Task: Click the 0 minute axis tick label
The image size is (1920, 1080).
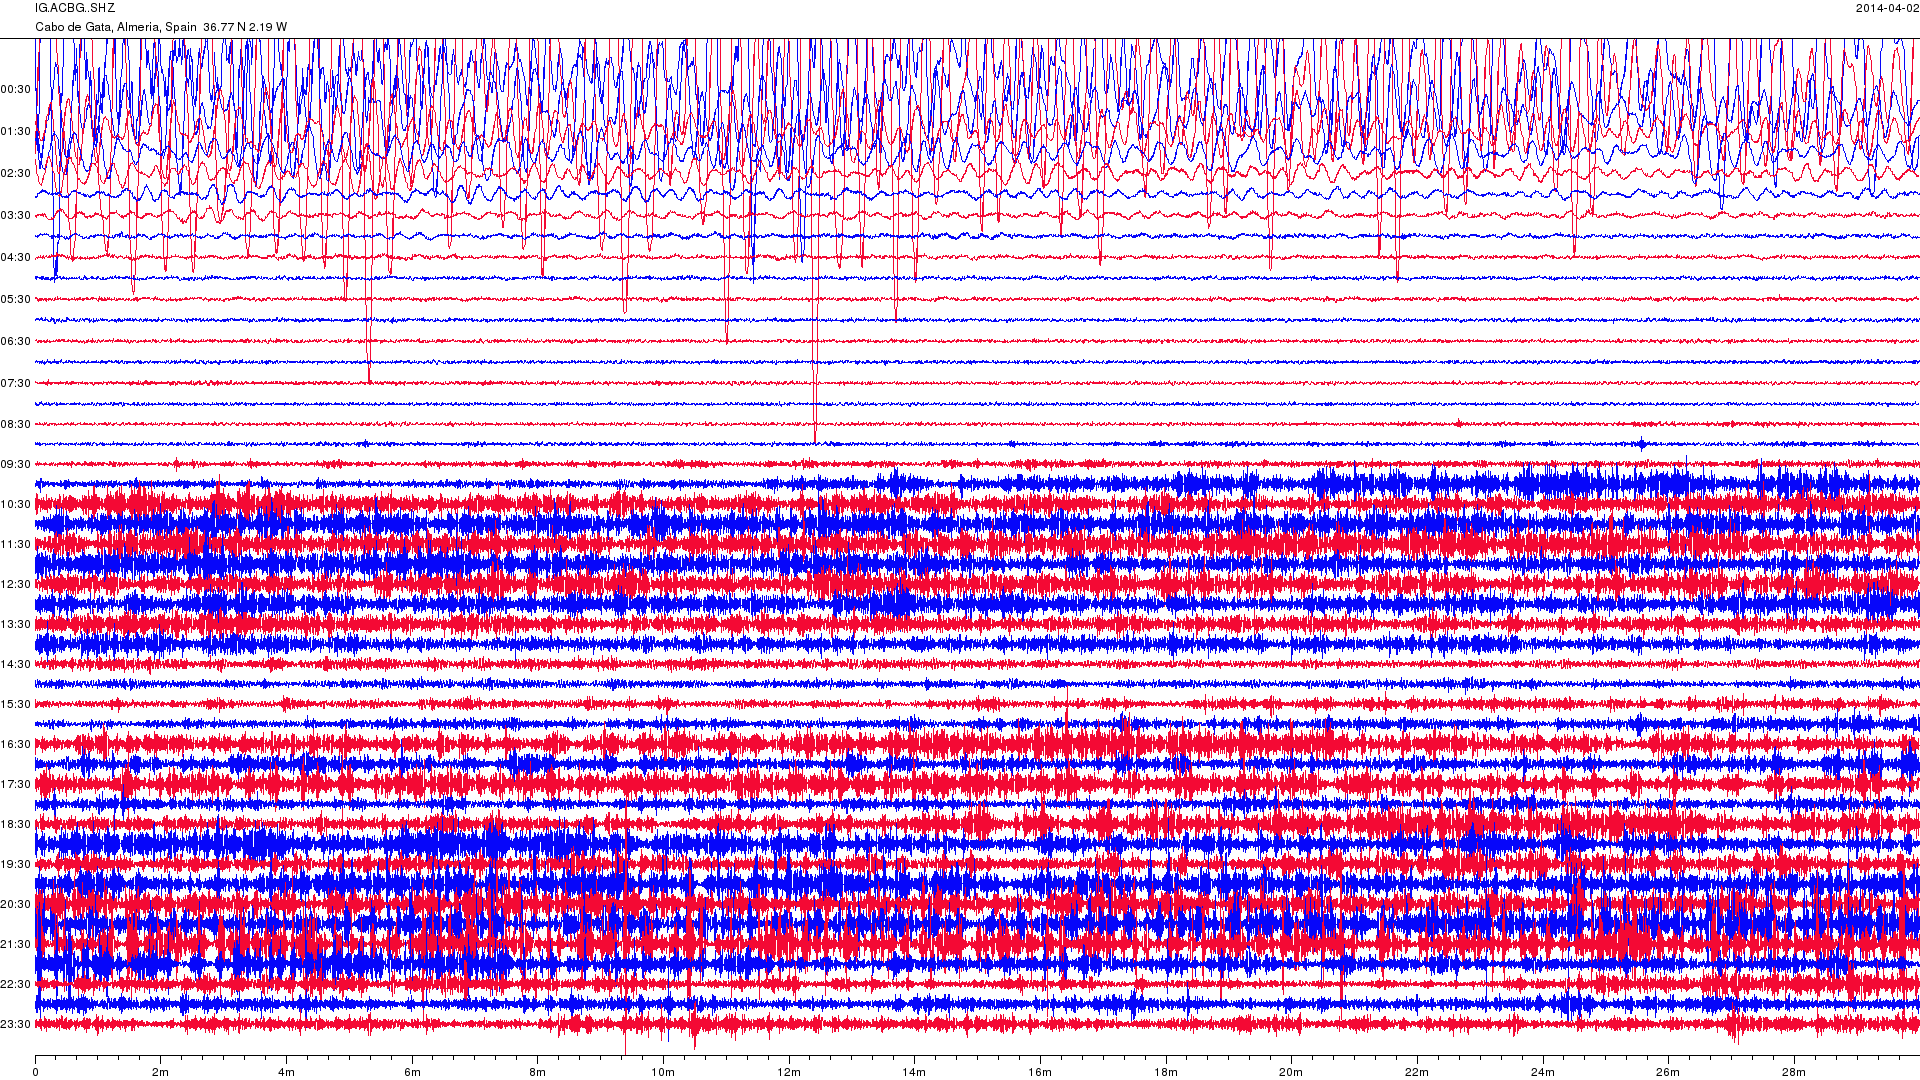Action: (x=36, y=1073)
